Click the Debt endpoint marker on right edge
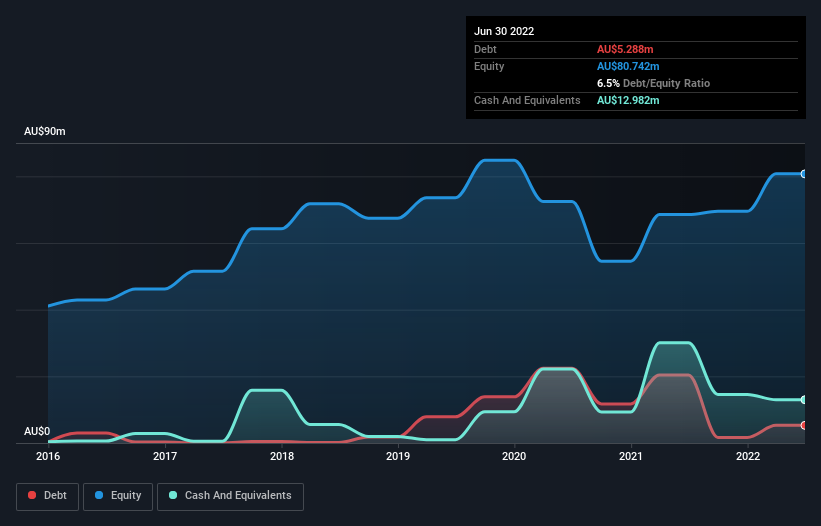 tap(804, 426)
